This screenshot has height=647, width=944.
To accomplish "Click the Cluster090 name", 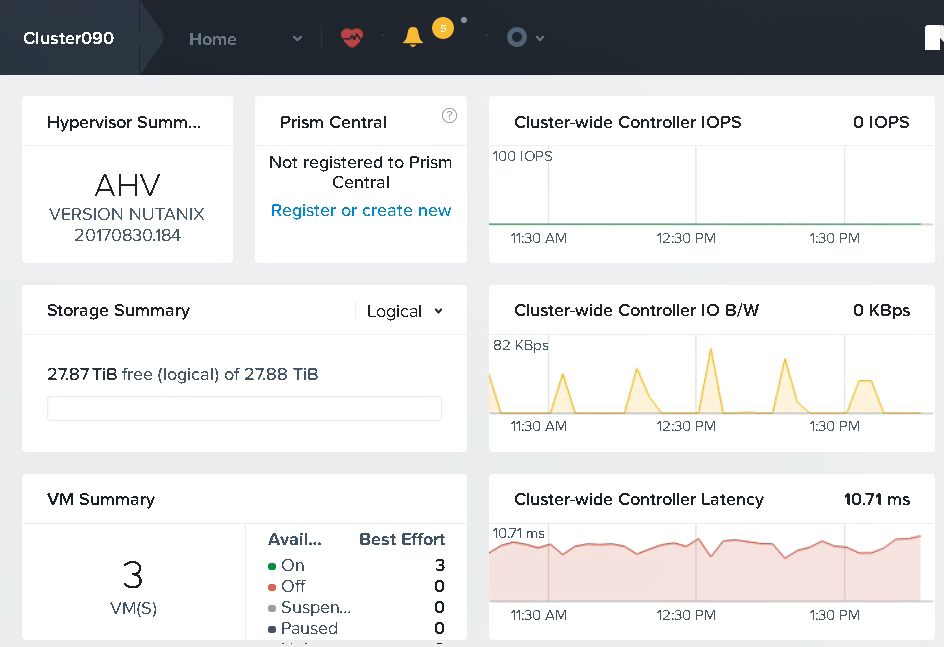I will pos(68,37).
